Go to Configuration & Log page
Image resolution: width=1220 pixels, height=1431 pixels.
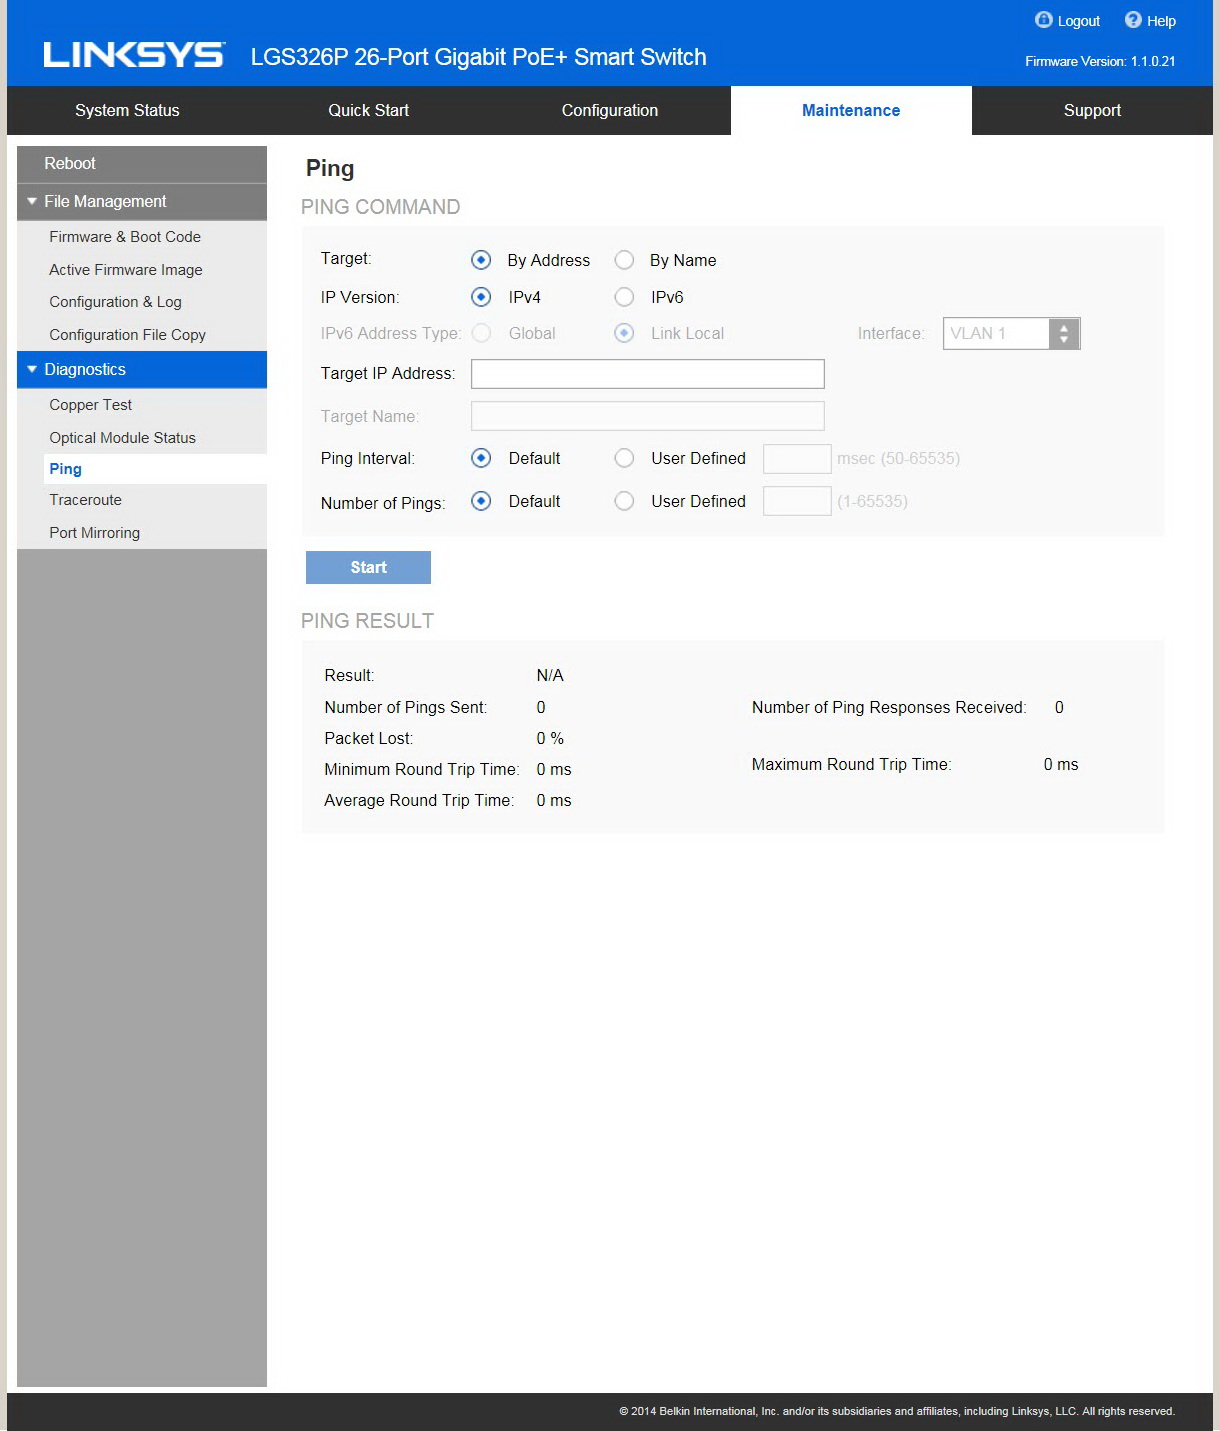[x=115, y=302]
